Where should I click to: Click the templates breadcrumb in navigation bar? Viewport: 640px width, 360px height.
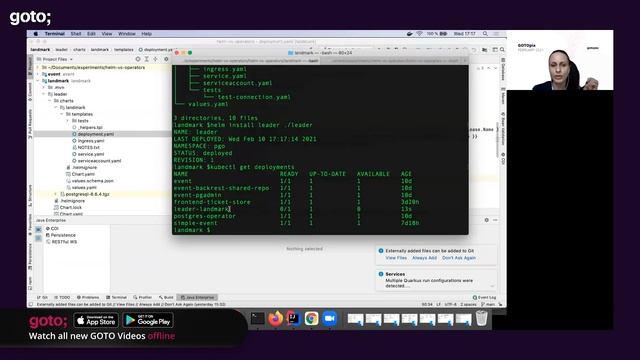click(x=124, y=50)
